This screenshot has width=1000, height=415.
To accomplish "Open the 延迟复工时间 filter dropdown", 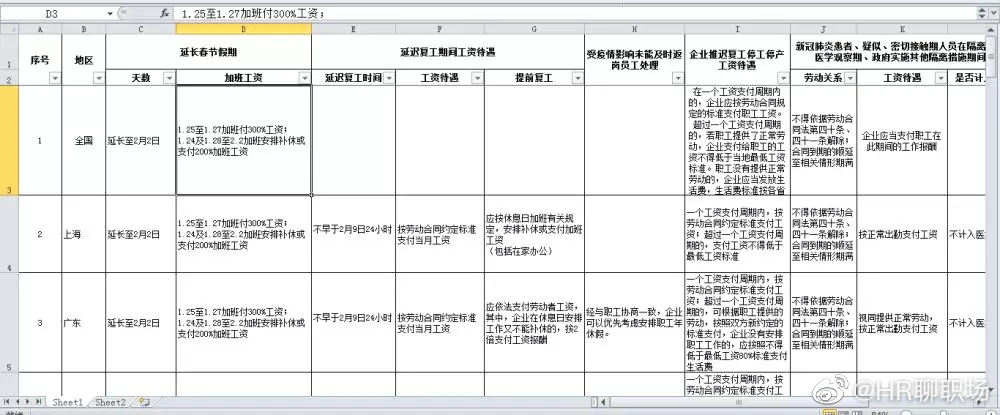I will (x=388, y=78).
